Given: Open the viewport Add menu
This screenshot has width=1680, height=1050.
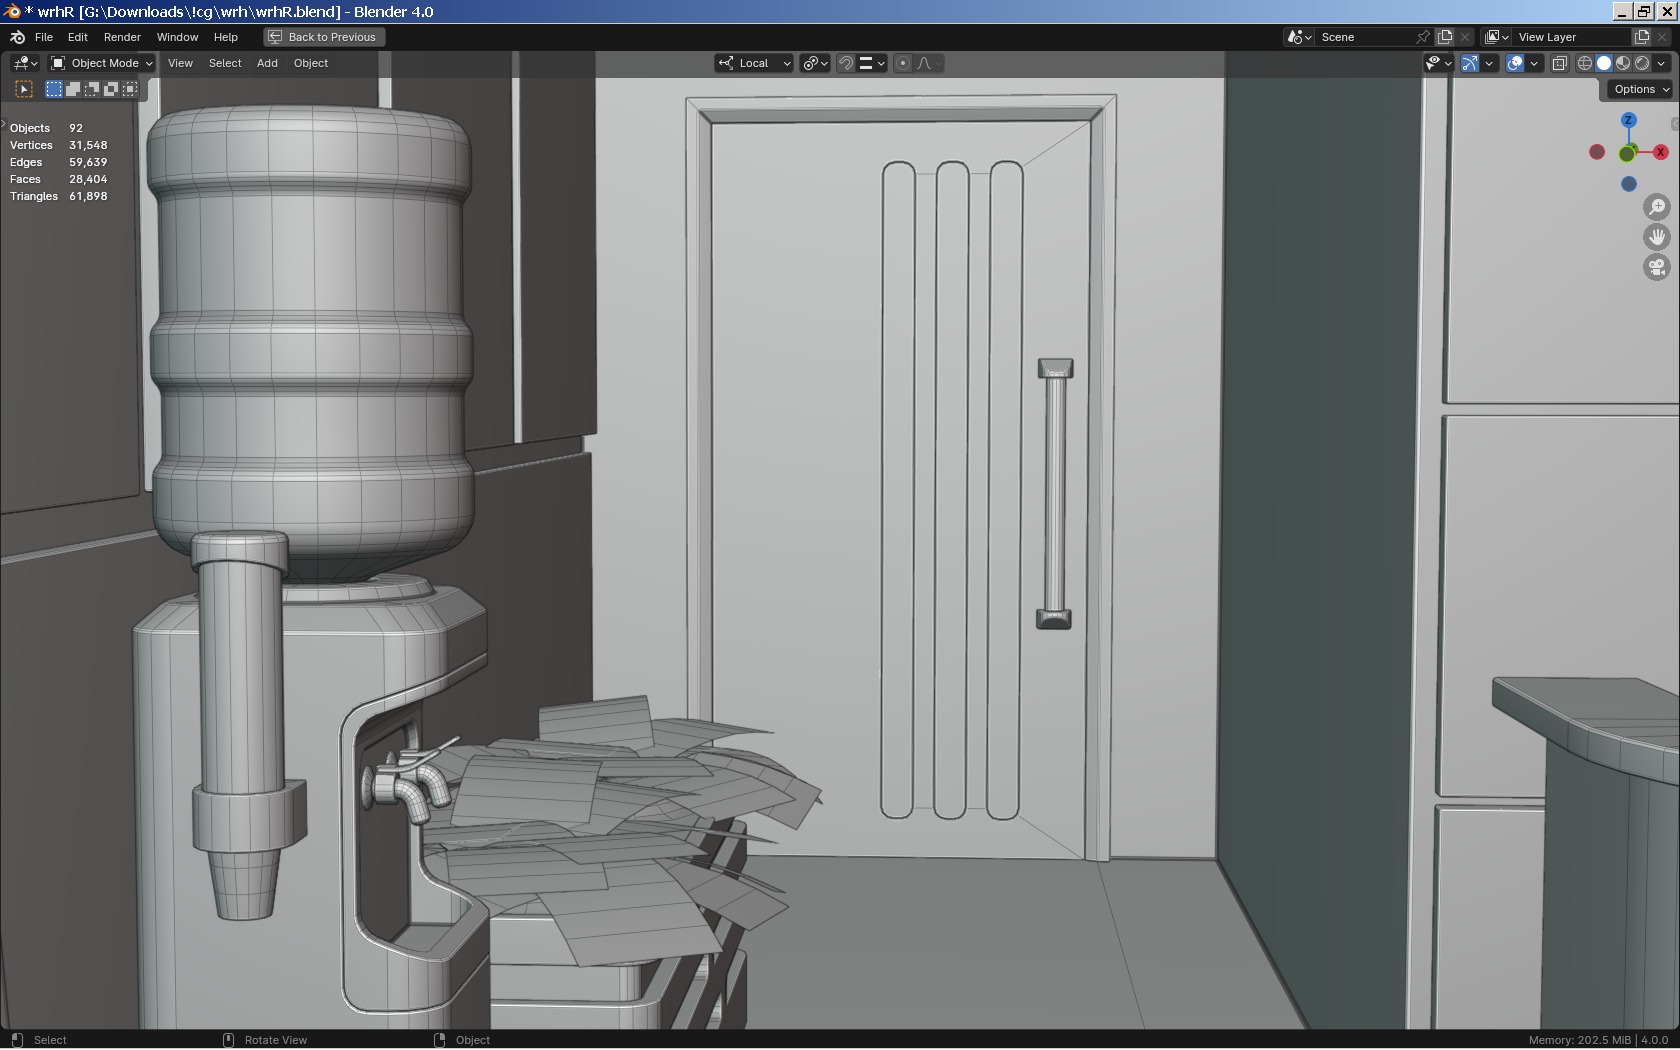Looking at the screenshot, I should (267, 63).
